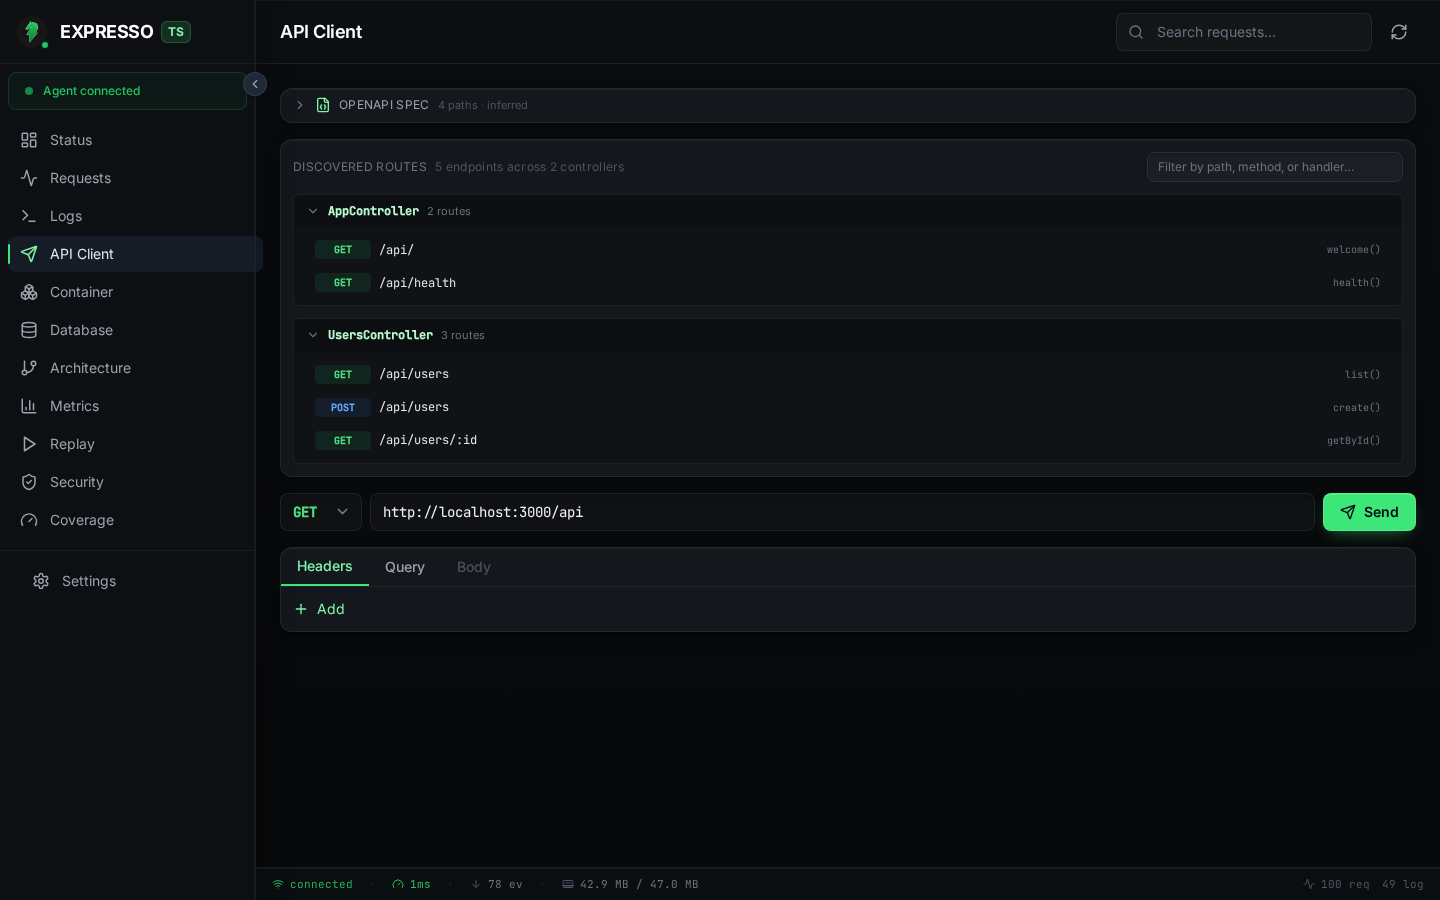Image resolution: width=1440 pixels, height=900 pixels.
Task: Click the getById() handler label
Action: pos(1353,440)
